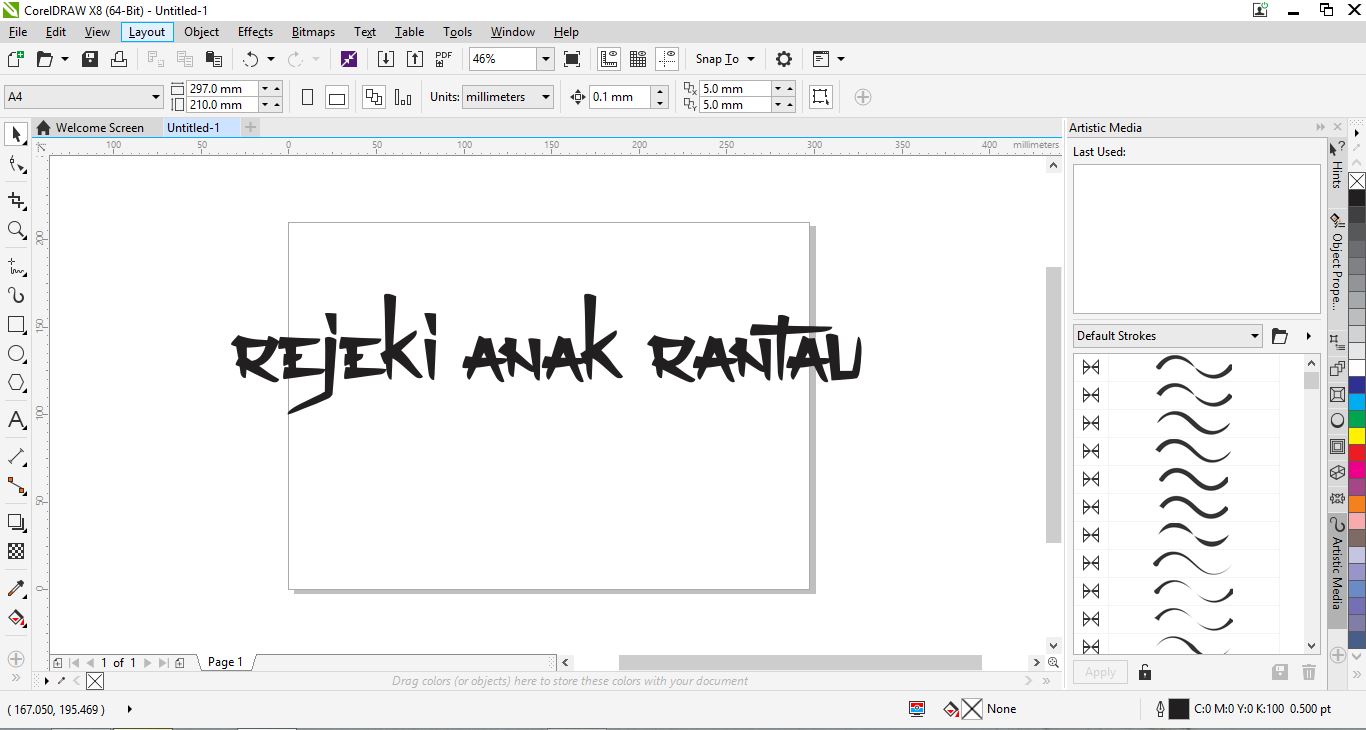Activate the Zoom tool
The image size is (1366, 730).
tap(15, 231)
